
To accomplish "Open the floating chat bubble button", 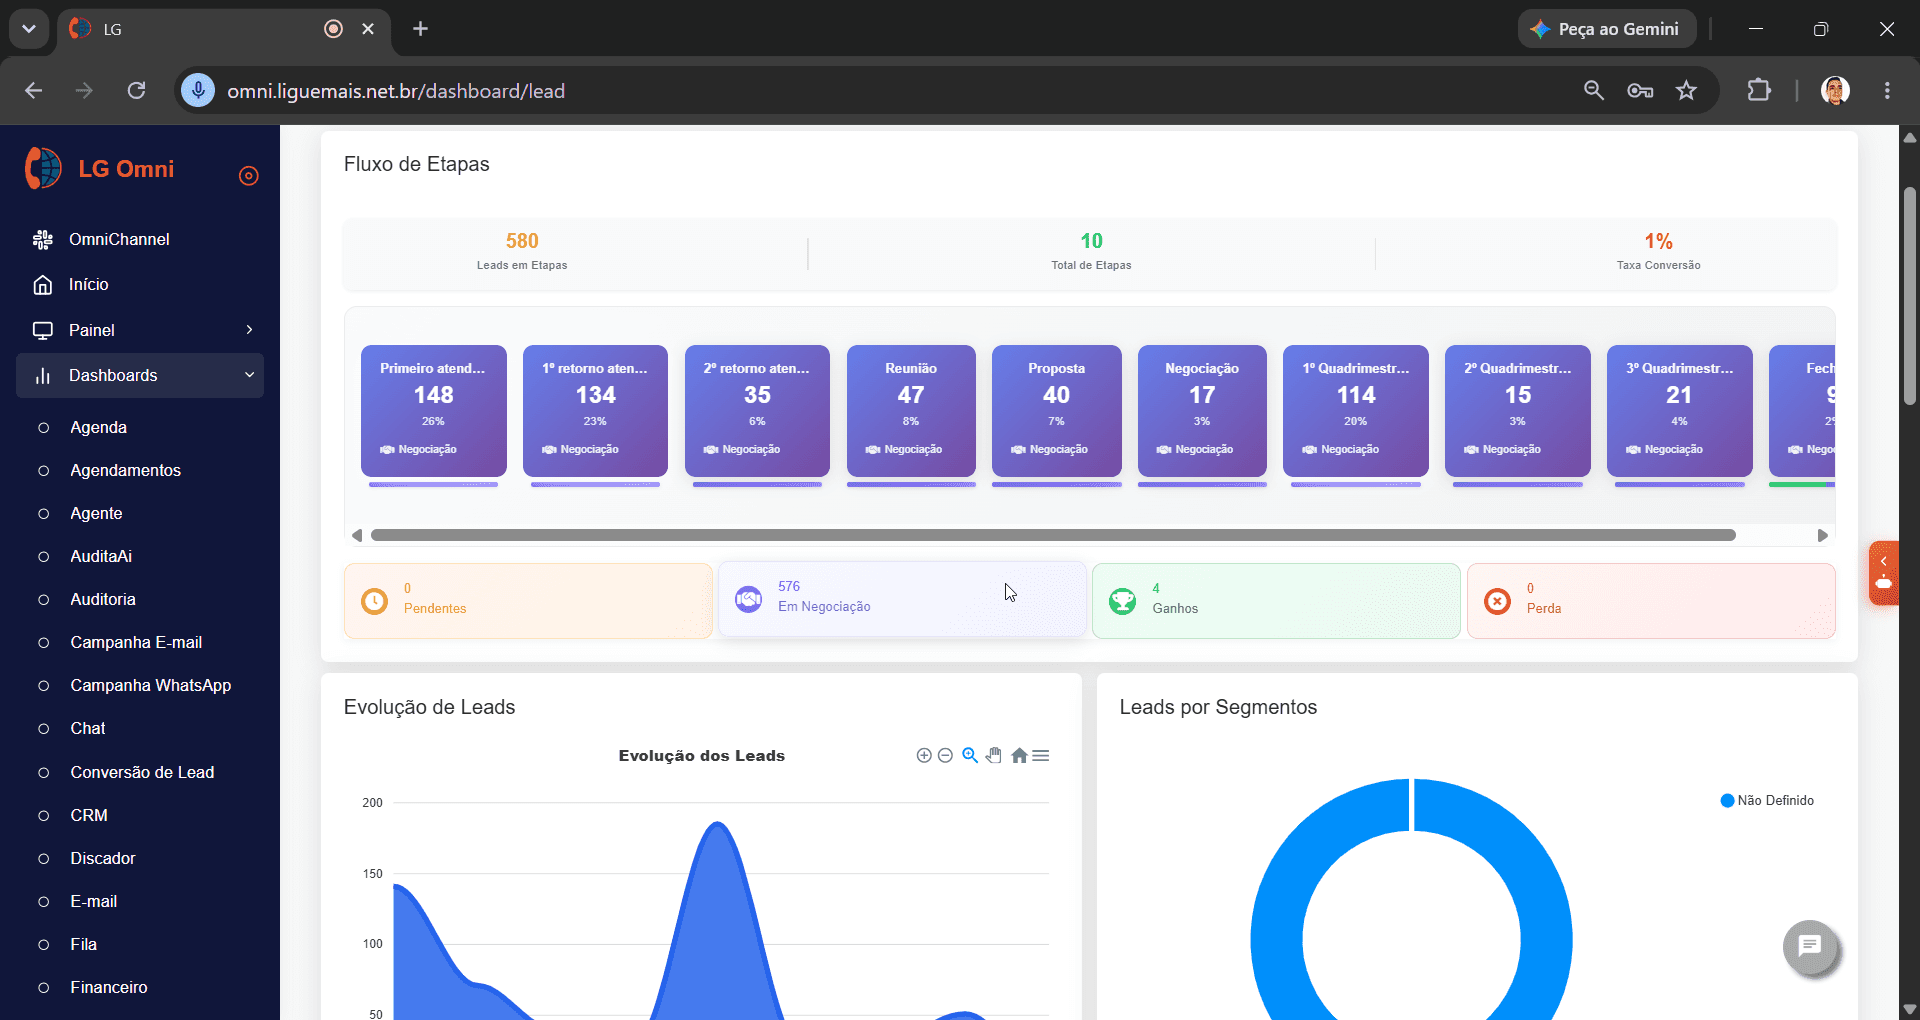I will (x=1810, y=946).
